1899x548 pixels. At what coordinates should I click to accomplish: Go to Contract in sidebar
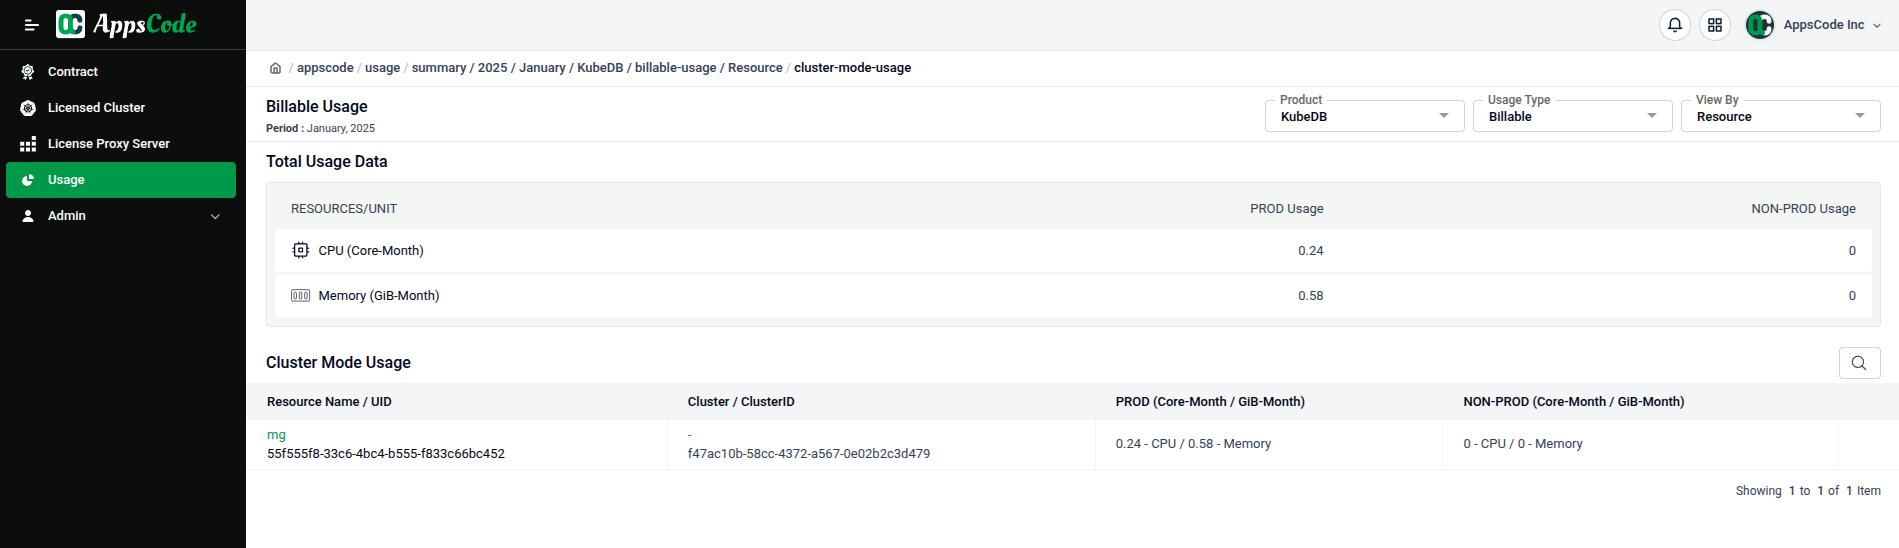pos(73,72)
